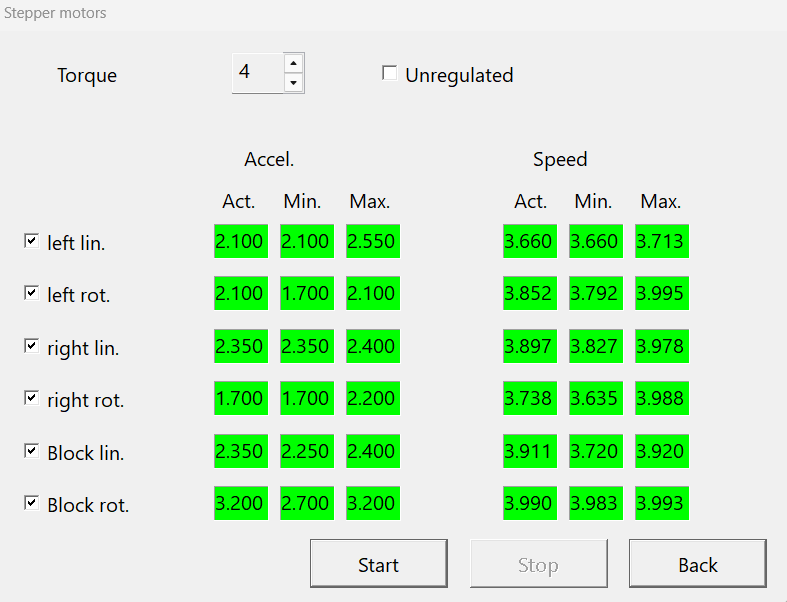Select right rot. Speed Min. value 3.635
The height and width of the screenshot is (602, 787).
[x=596, y=398]
